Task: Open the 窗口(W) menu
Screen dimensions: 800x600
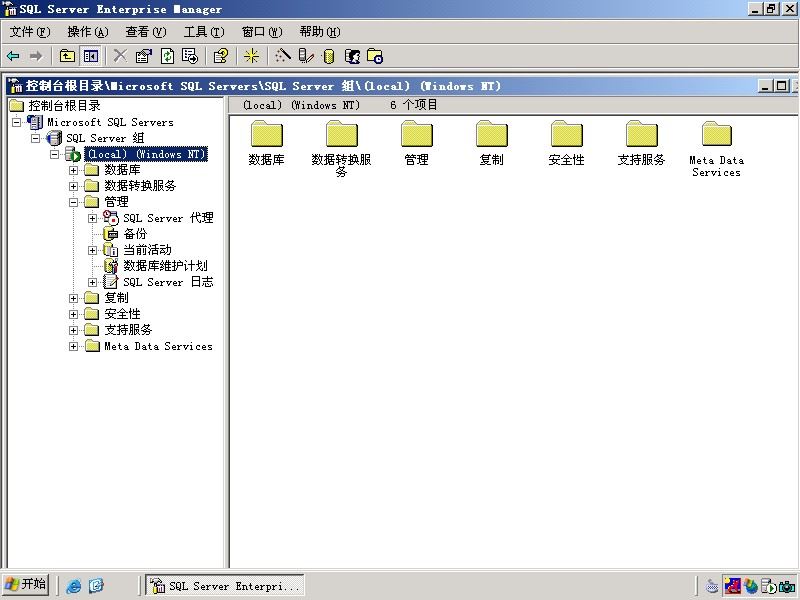Action: pyautogui.click(x=262, y=32)
